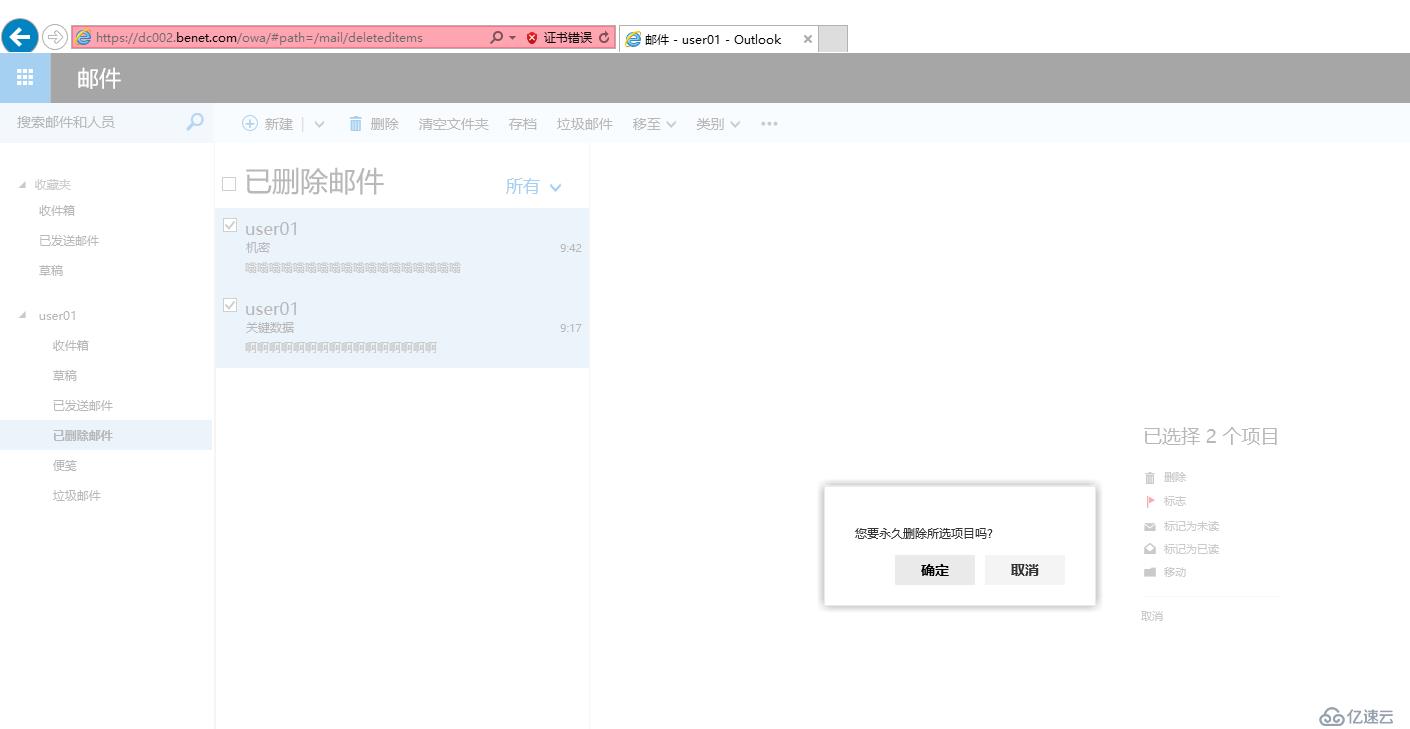Click 标志 in the selection pane
The image size is (1410, 729).
(x=1175, y=501)
